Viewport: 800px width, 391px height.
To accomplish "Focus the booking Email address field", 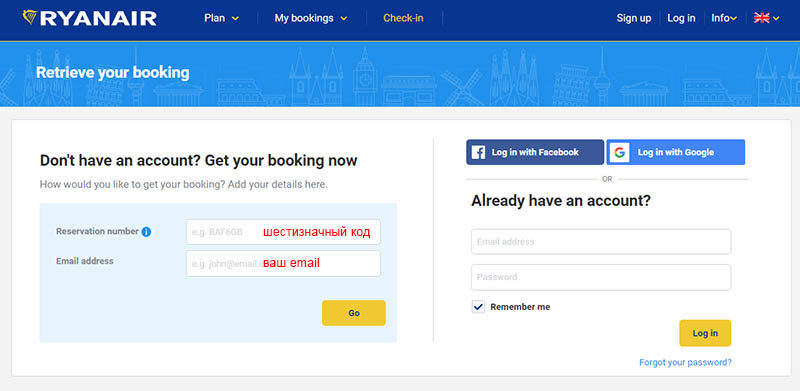I will pyautogui.click(x=283, y=263).
